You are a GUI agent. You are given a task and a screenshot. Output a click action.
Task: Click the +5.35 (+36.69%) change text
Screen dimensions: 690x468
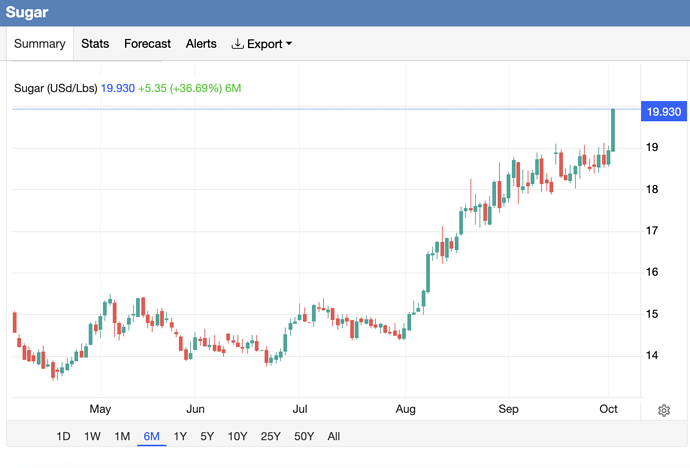coord(180,88)
